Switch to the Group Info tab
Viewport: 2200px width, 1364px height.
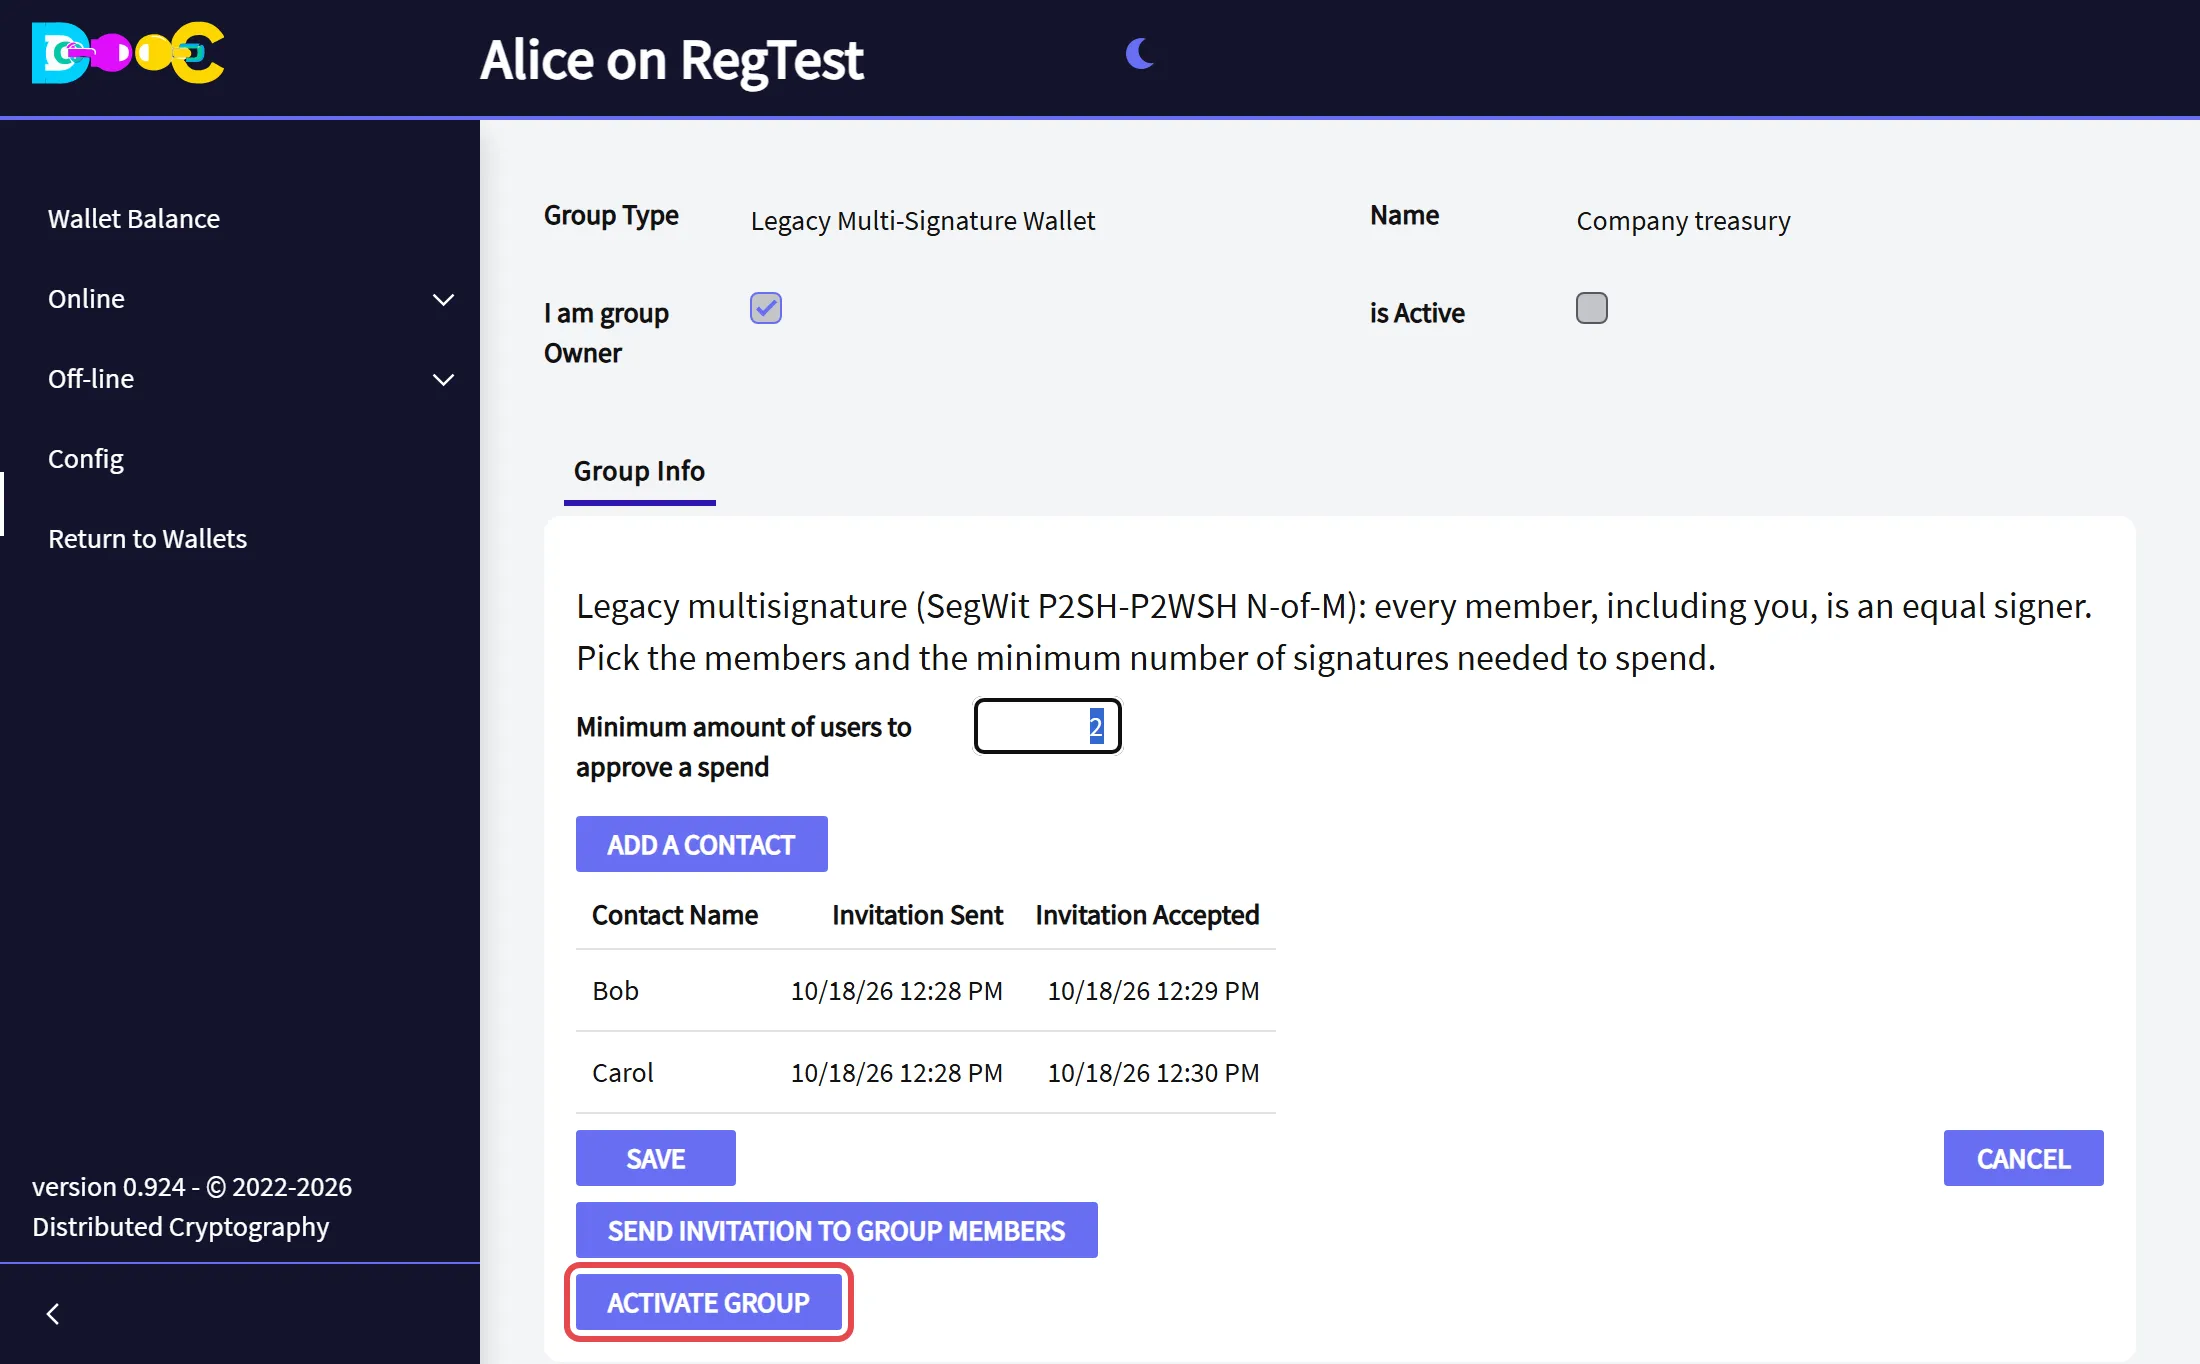click(x=639, y=471)
